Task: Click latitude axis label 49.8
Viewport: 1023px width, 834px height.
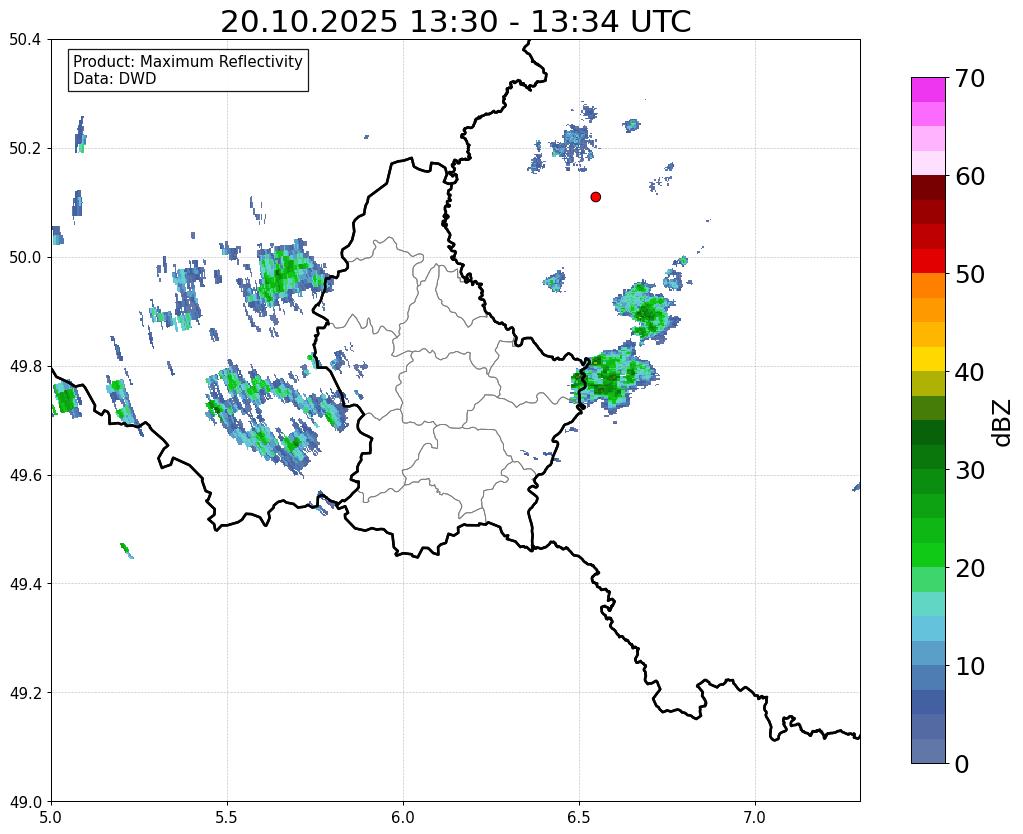Action: click(x=25, y=366)
